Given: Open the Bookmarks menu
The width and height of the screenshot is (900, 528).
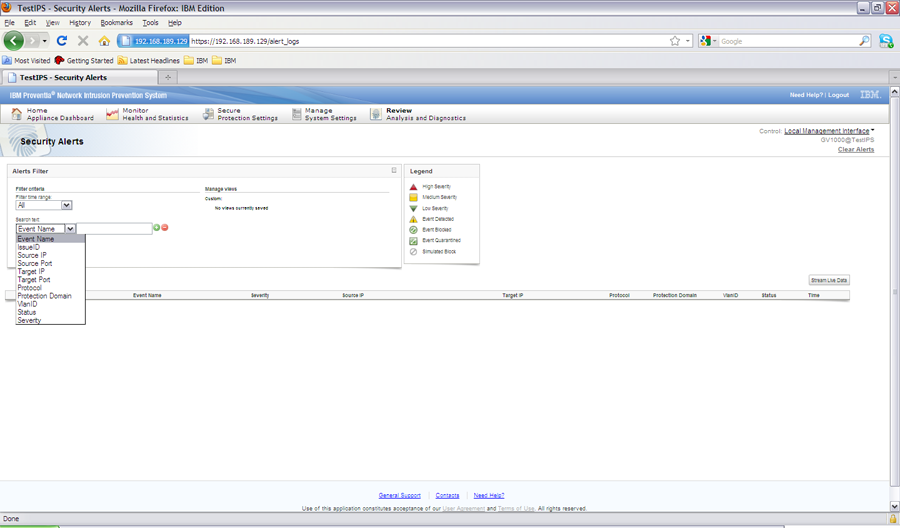Looking at the screenshot, I should tap(117, 22).
